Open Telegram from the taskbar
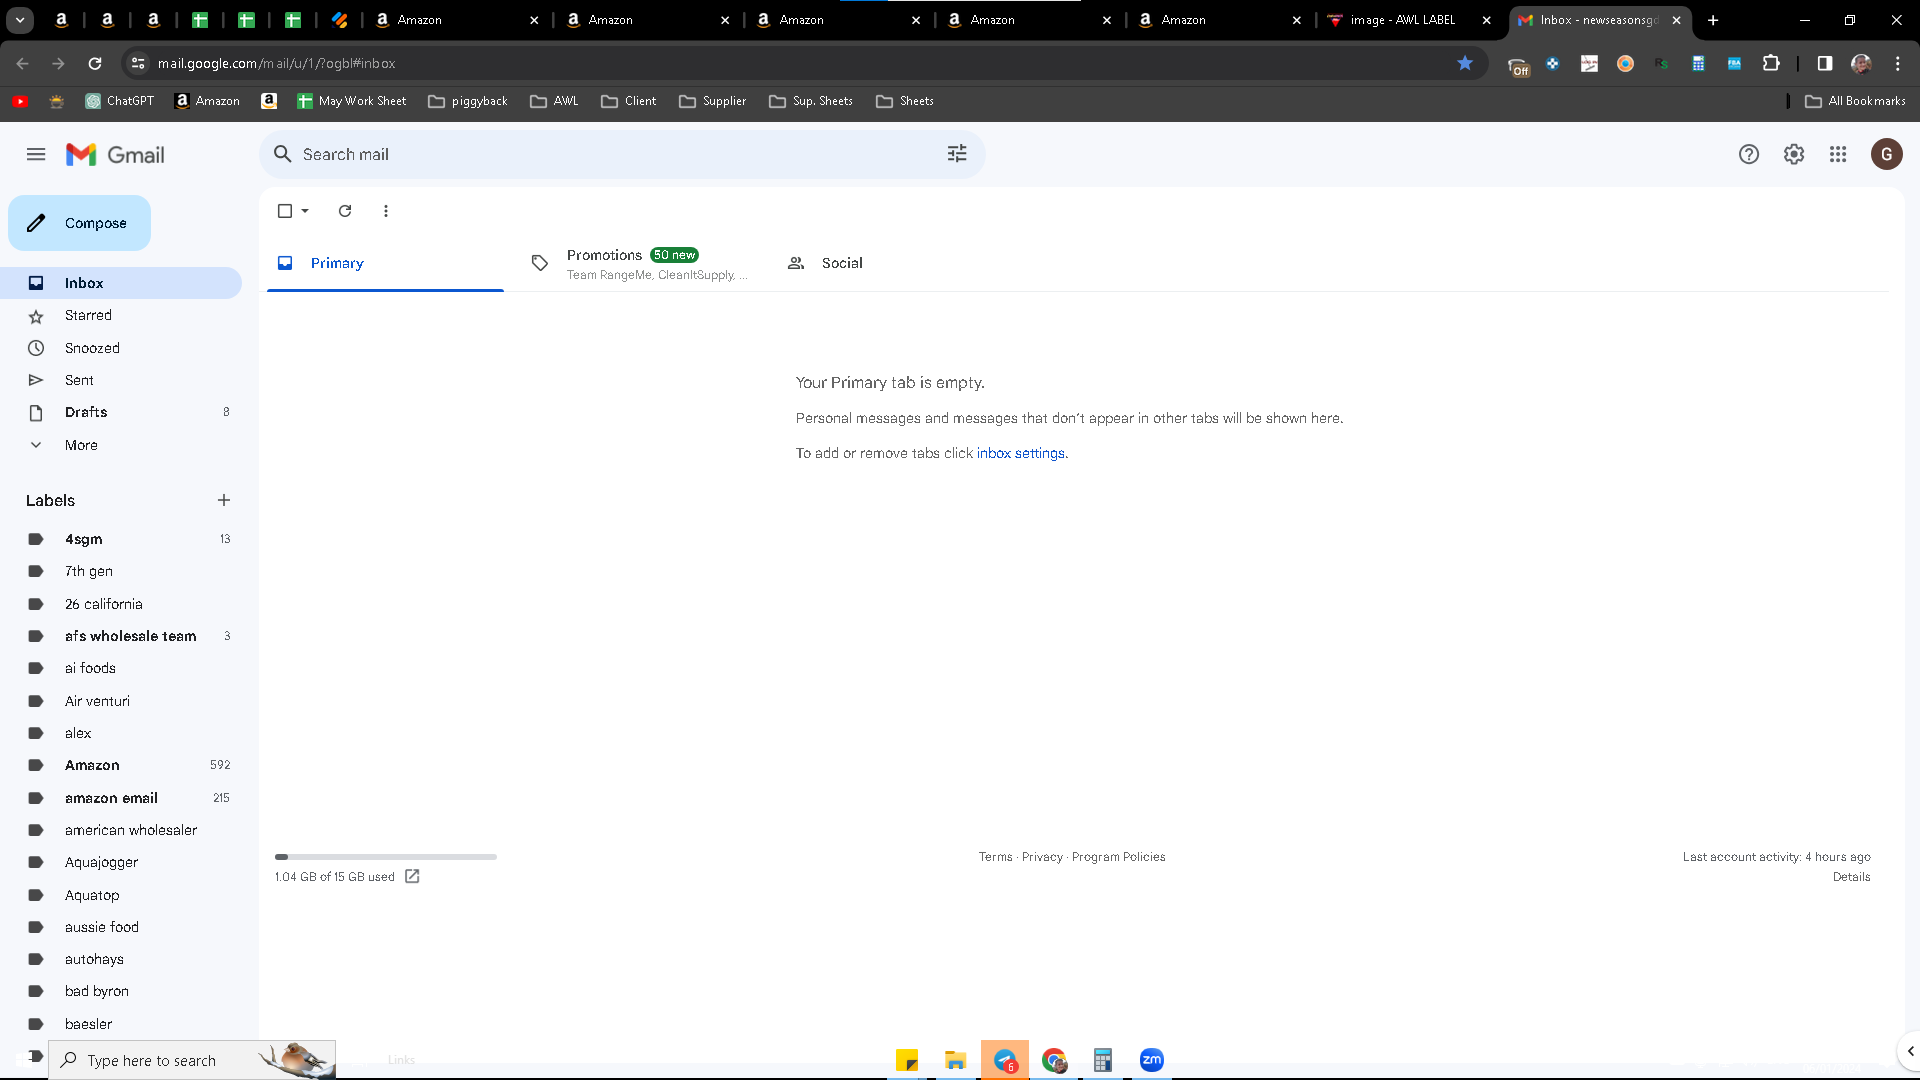This screenshot has height=1080, width=1920. point(1005,1060)
